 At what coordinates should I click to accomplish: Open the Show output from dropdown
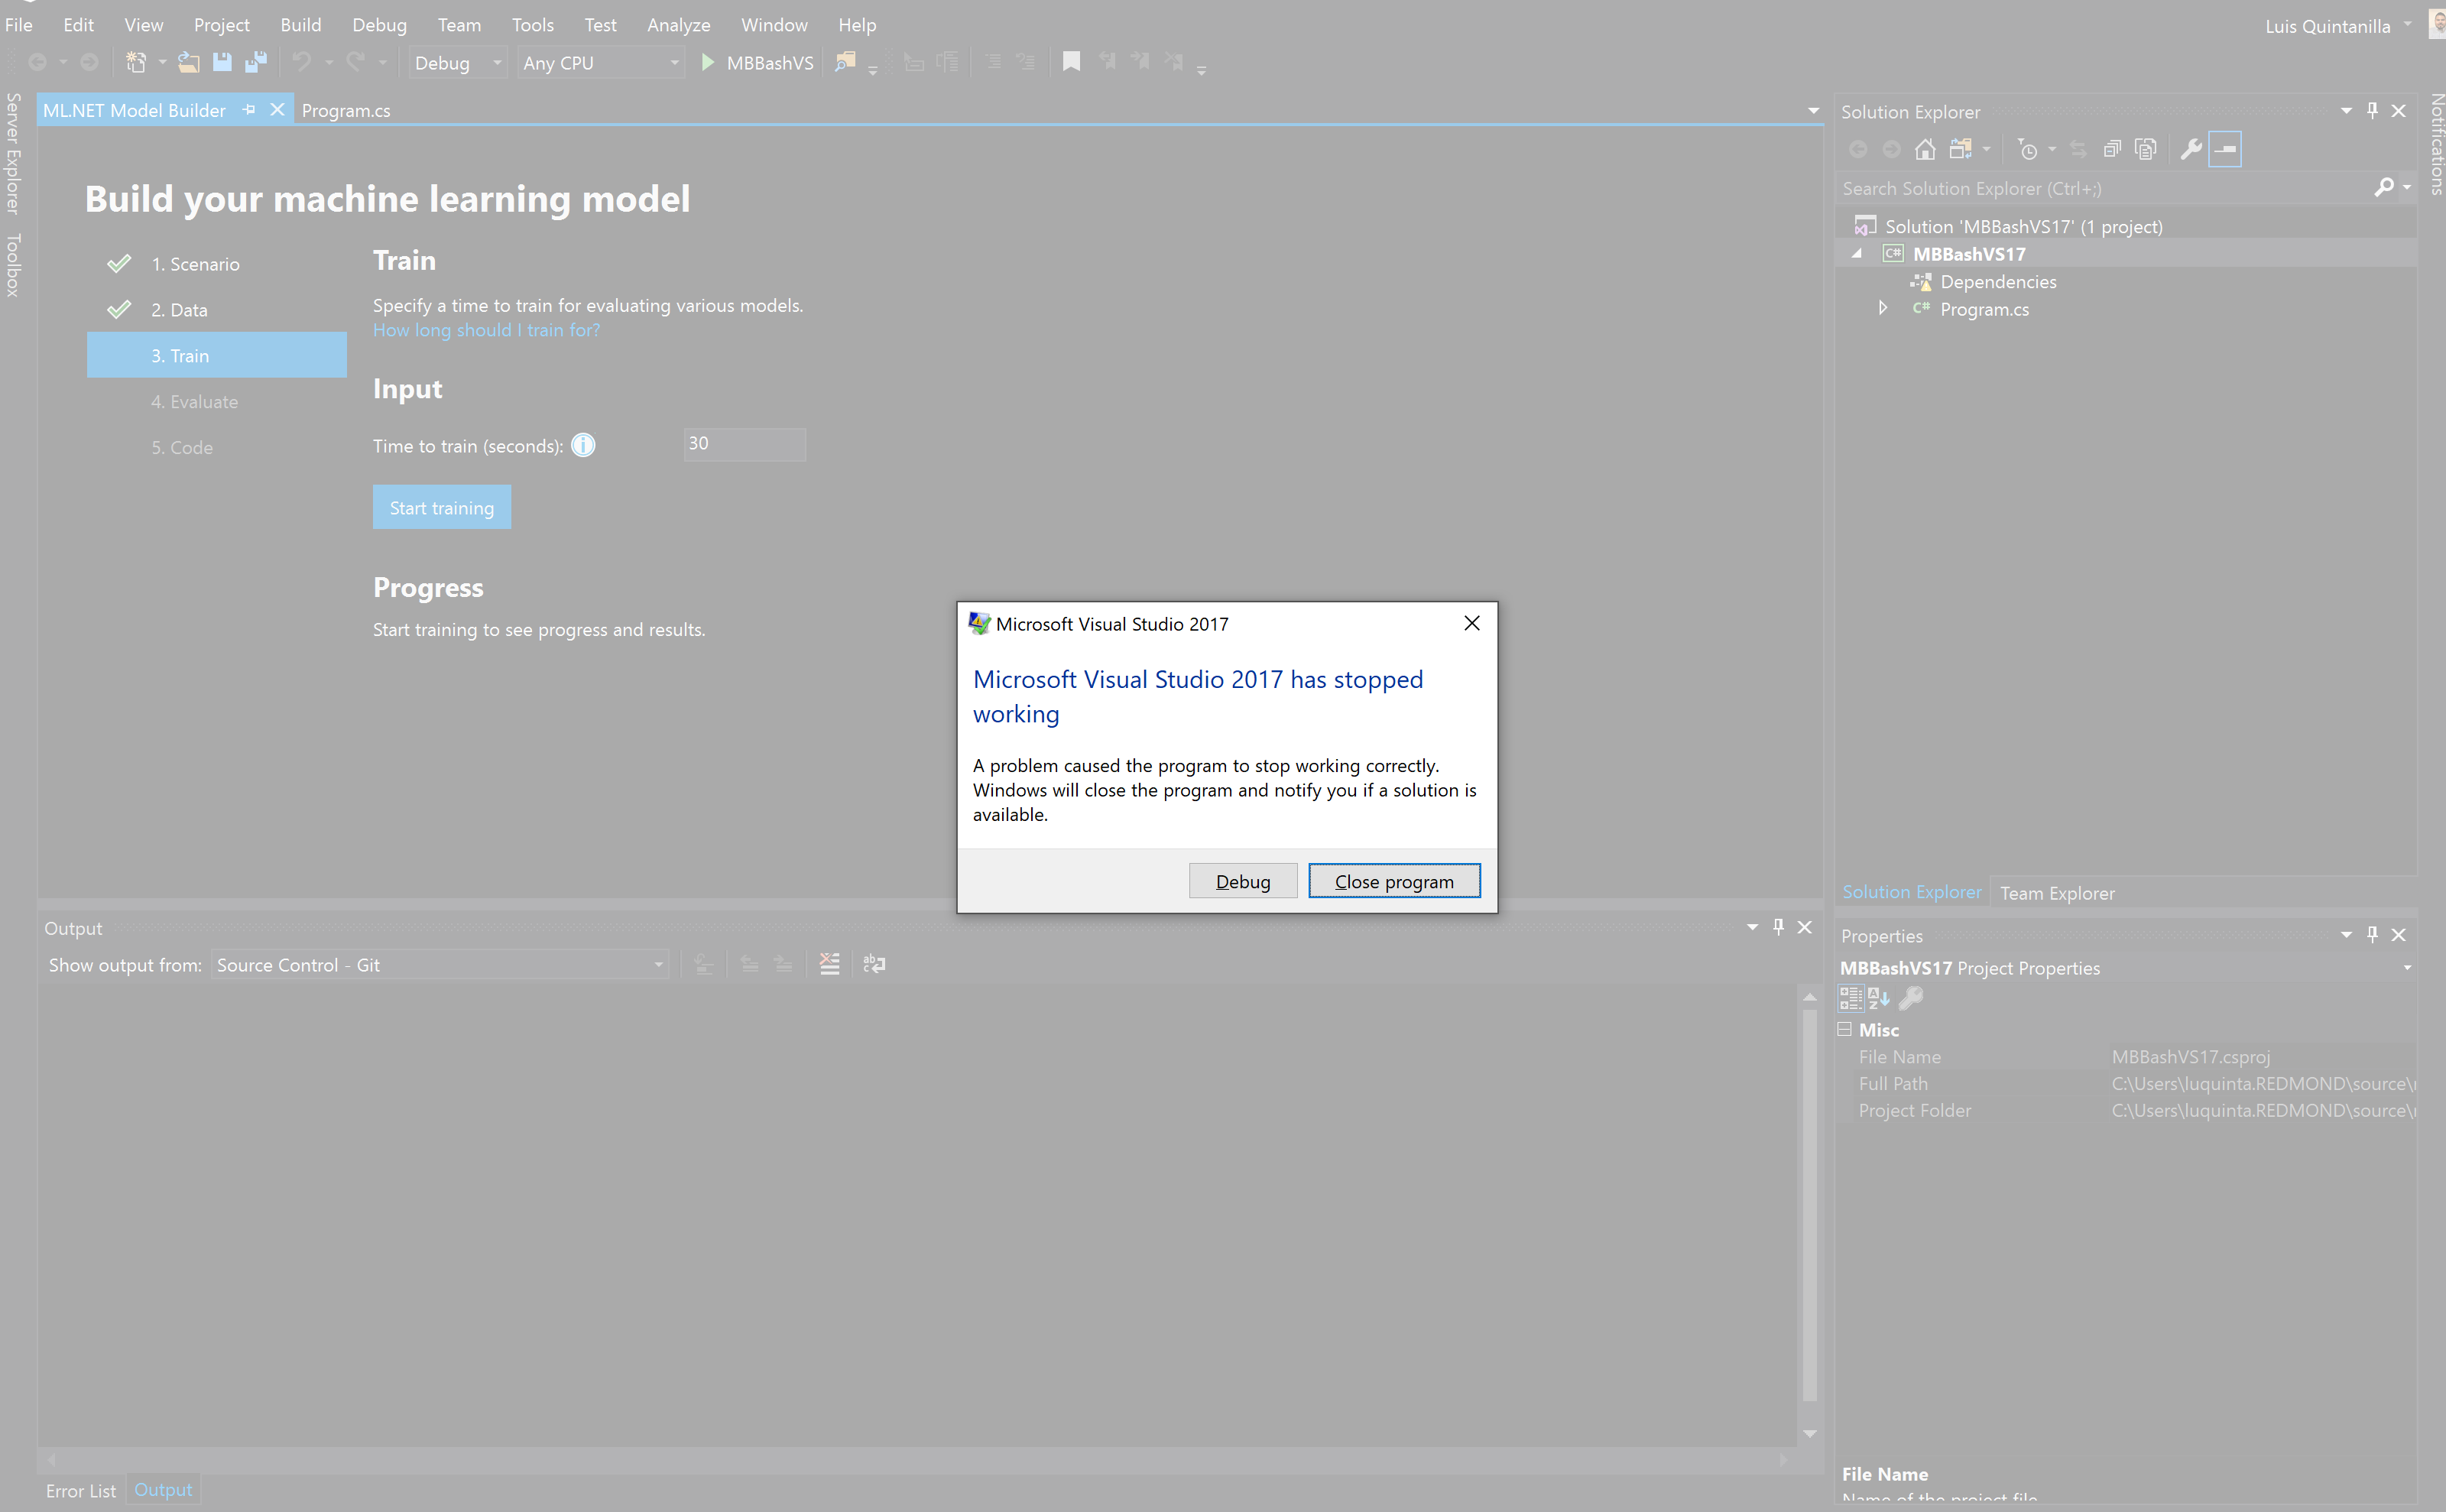point(440,964)
